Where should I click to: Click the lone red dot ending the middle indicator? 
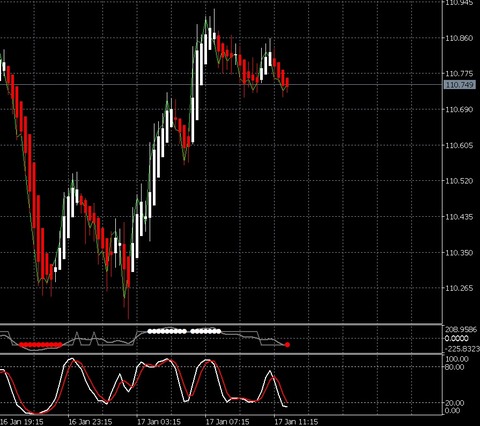click(287, 345)
